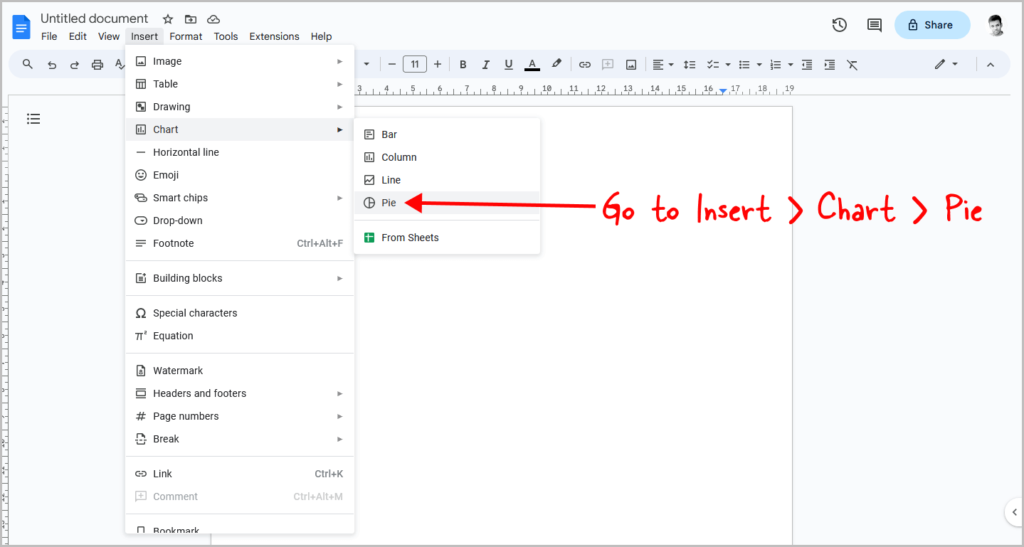Screen dimensions: 1024x547
Task: Open bulleted list options arrow
Action: click(759, 65)
